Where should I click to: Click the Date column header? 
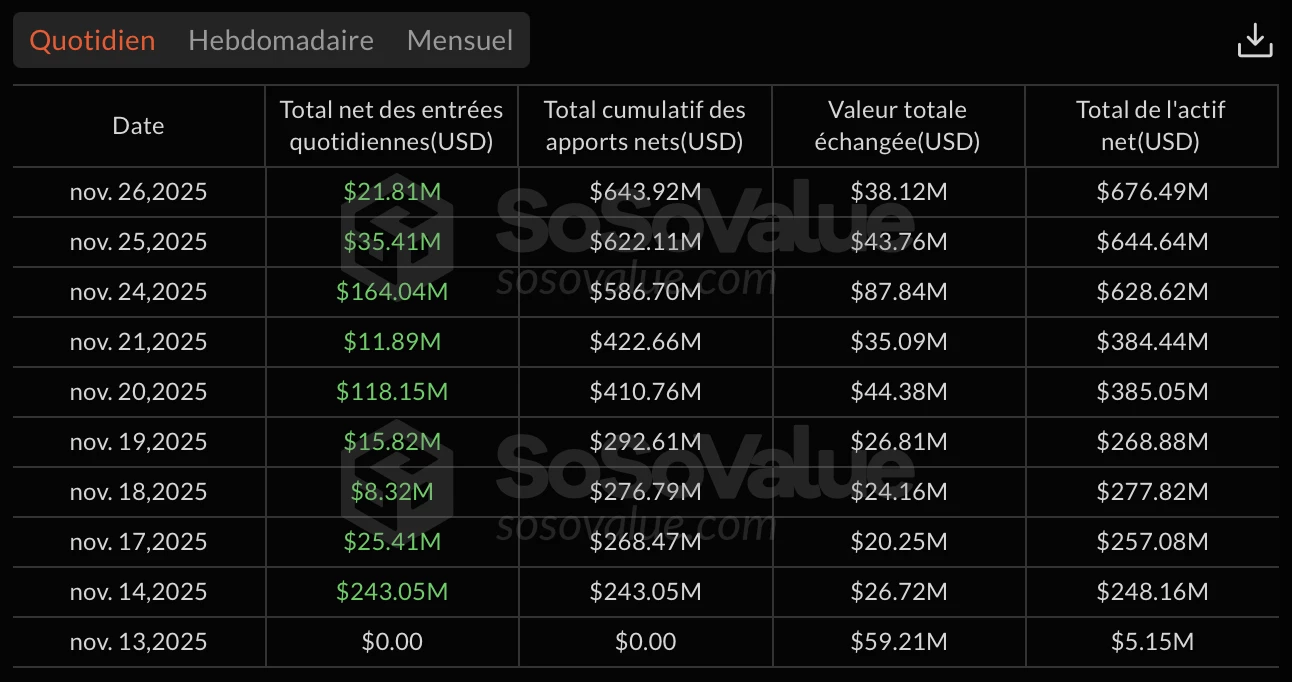point(138,125)
